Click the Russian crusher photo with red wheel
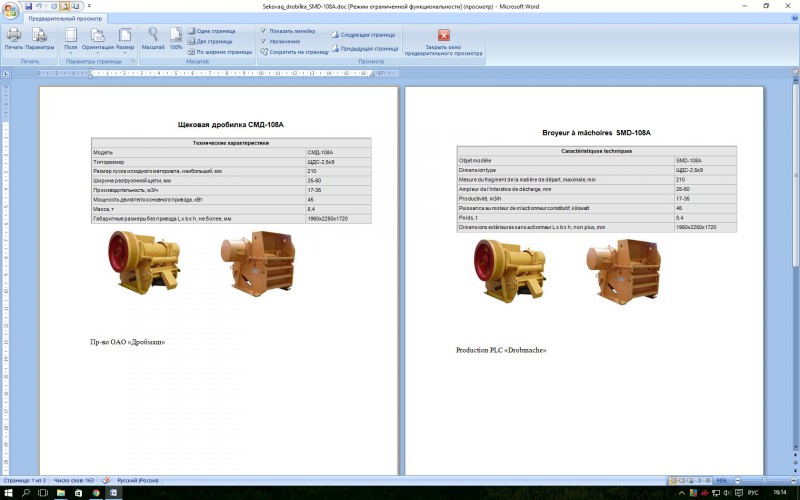The height and width of the screenshot is (500, 800). [144, 262]
